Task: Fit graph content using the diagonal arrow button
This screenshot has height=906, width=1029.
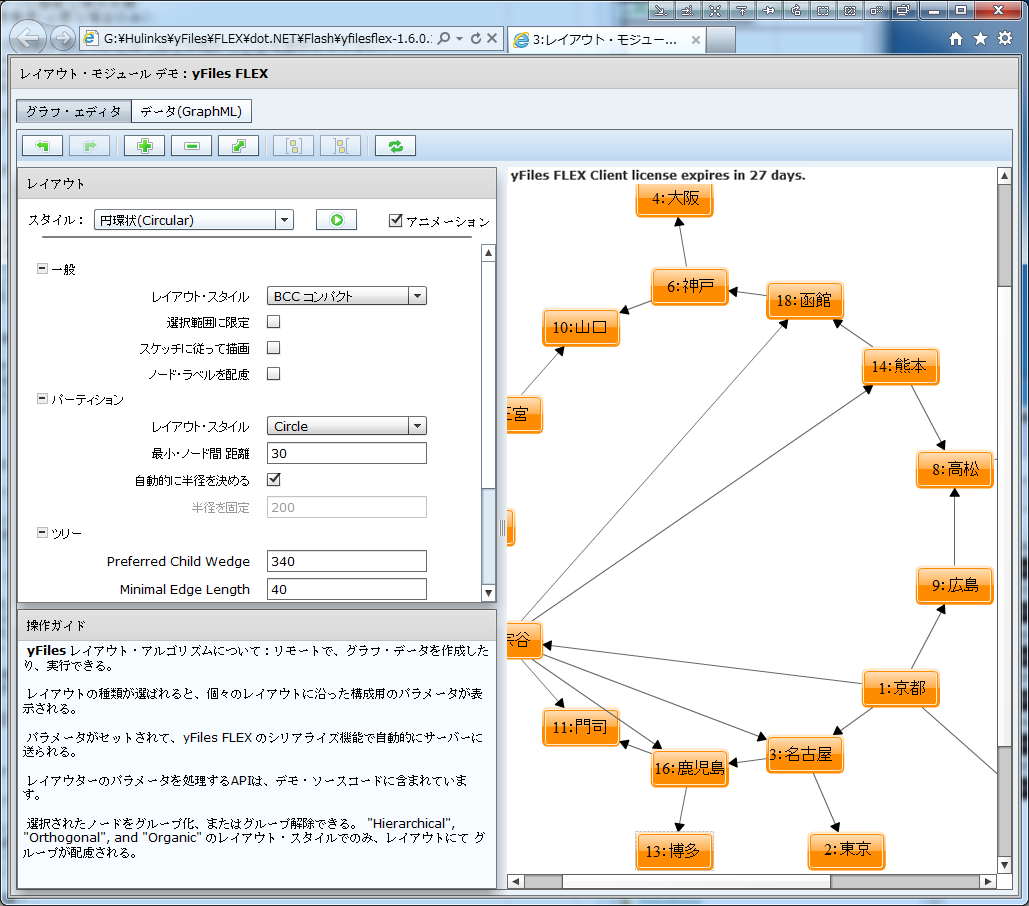Action: (239, 146)
